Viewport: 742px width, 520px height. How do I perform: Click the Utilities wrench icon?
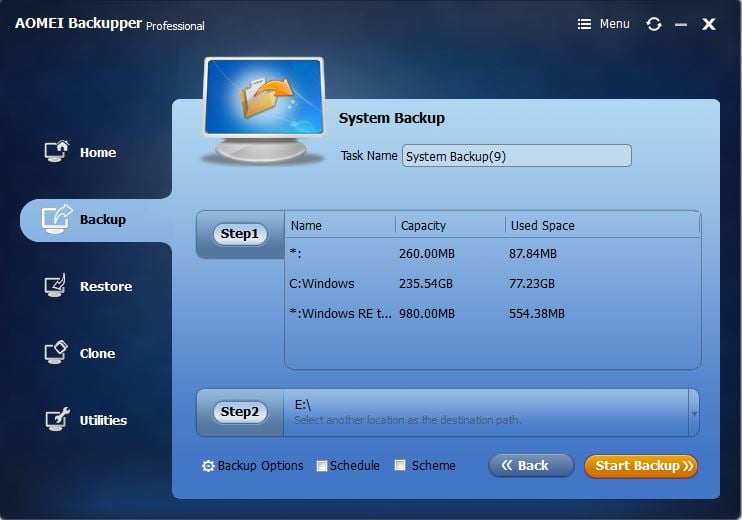[57, 419]
